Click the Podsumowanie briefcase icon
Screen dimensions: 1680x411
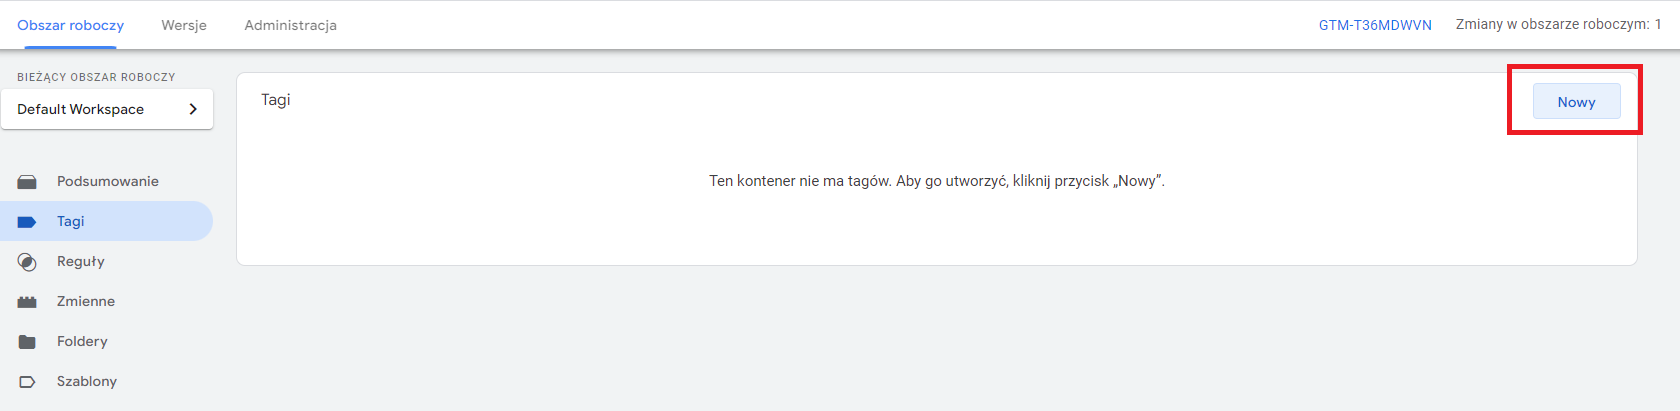pos(27,182)
